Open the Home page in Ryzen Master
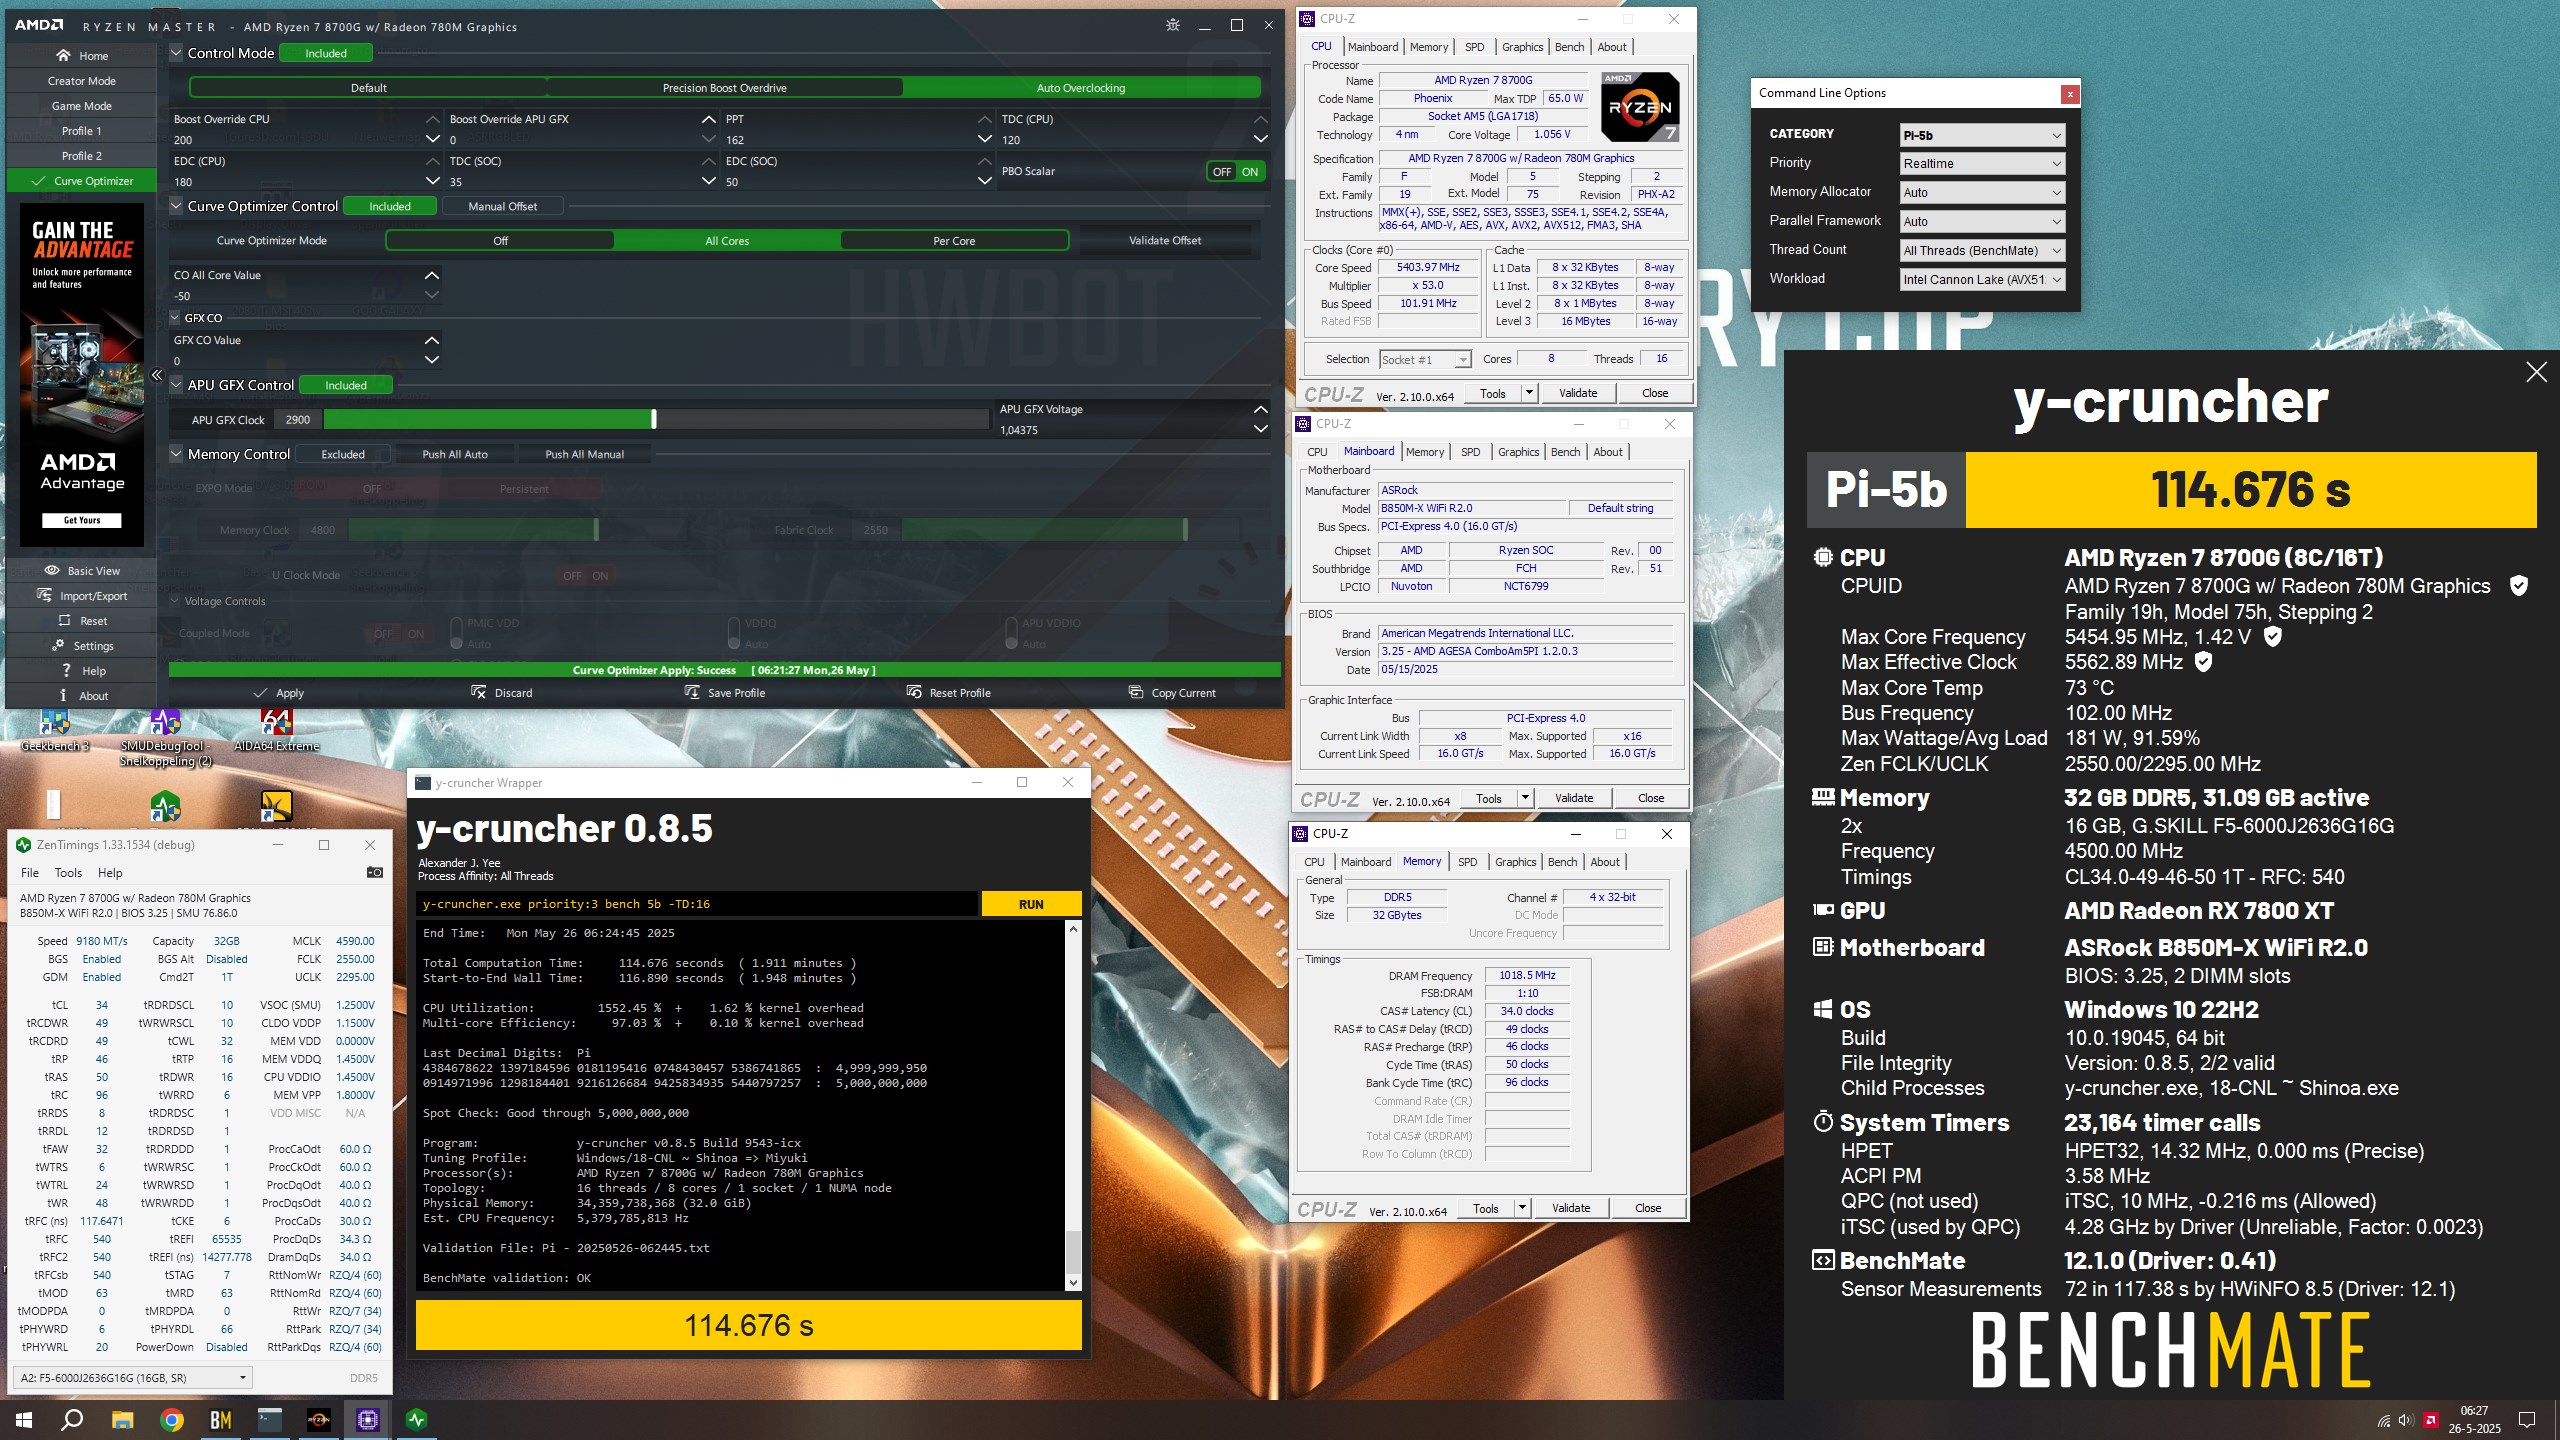 pos(82,56)
